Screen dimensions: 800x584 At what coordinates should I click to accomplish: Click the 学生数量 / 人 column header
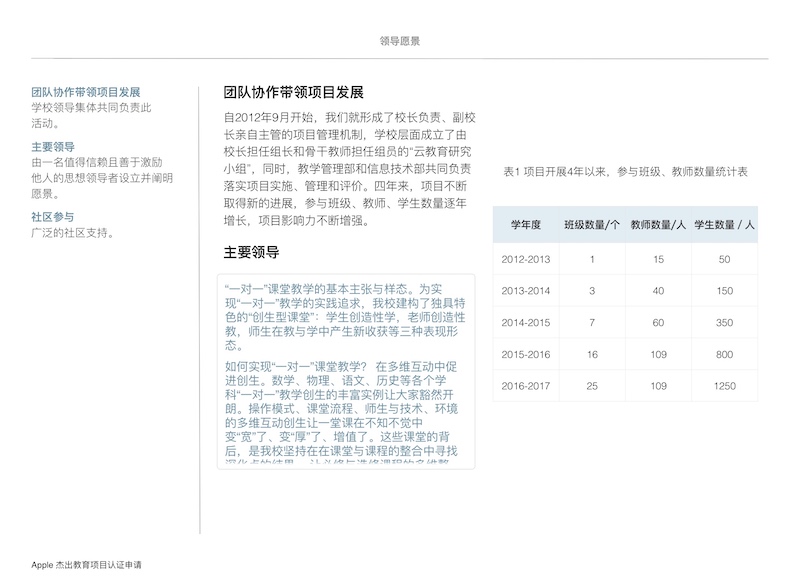pos(724,225)
